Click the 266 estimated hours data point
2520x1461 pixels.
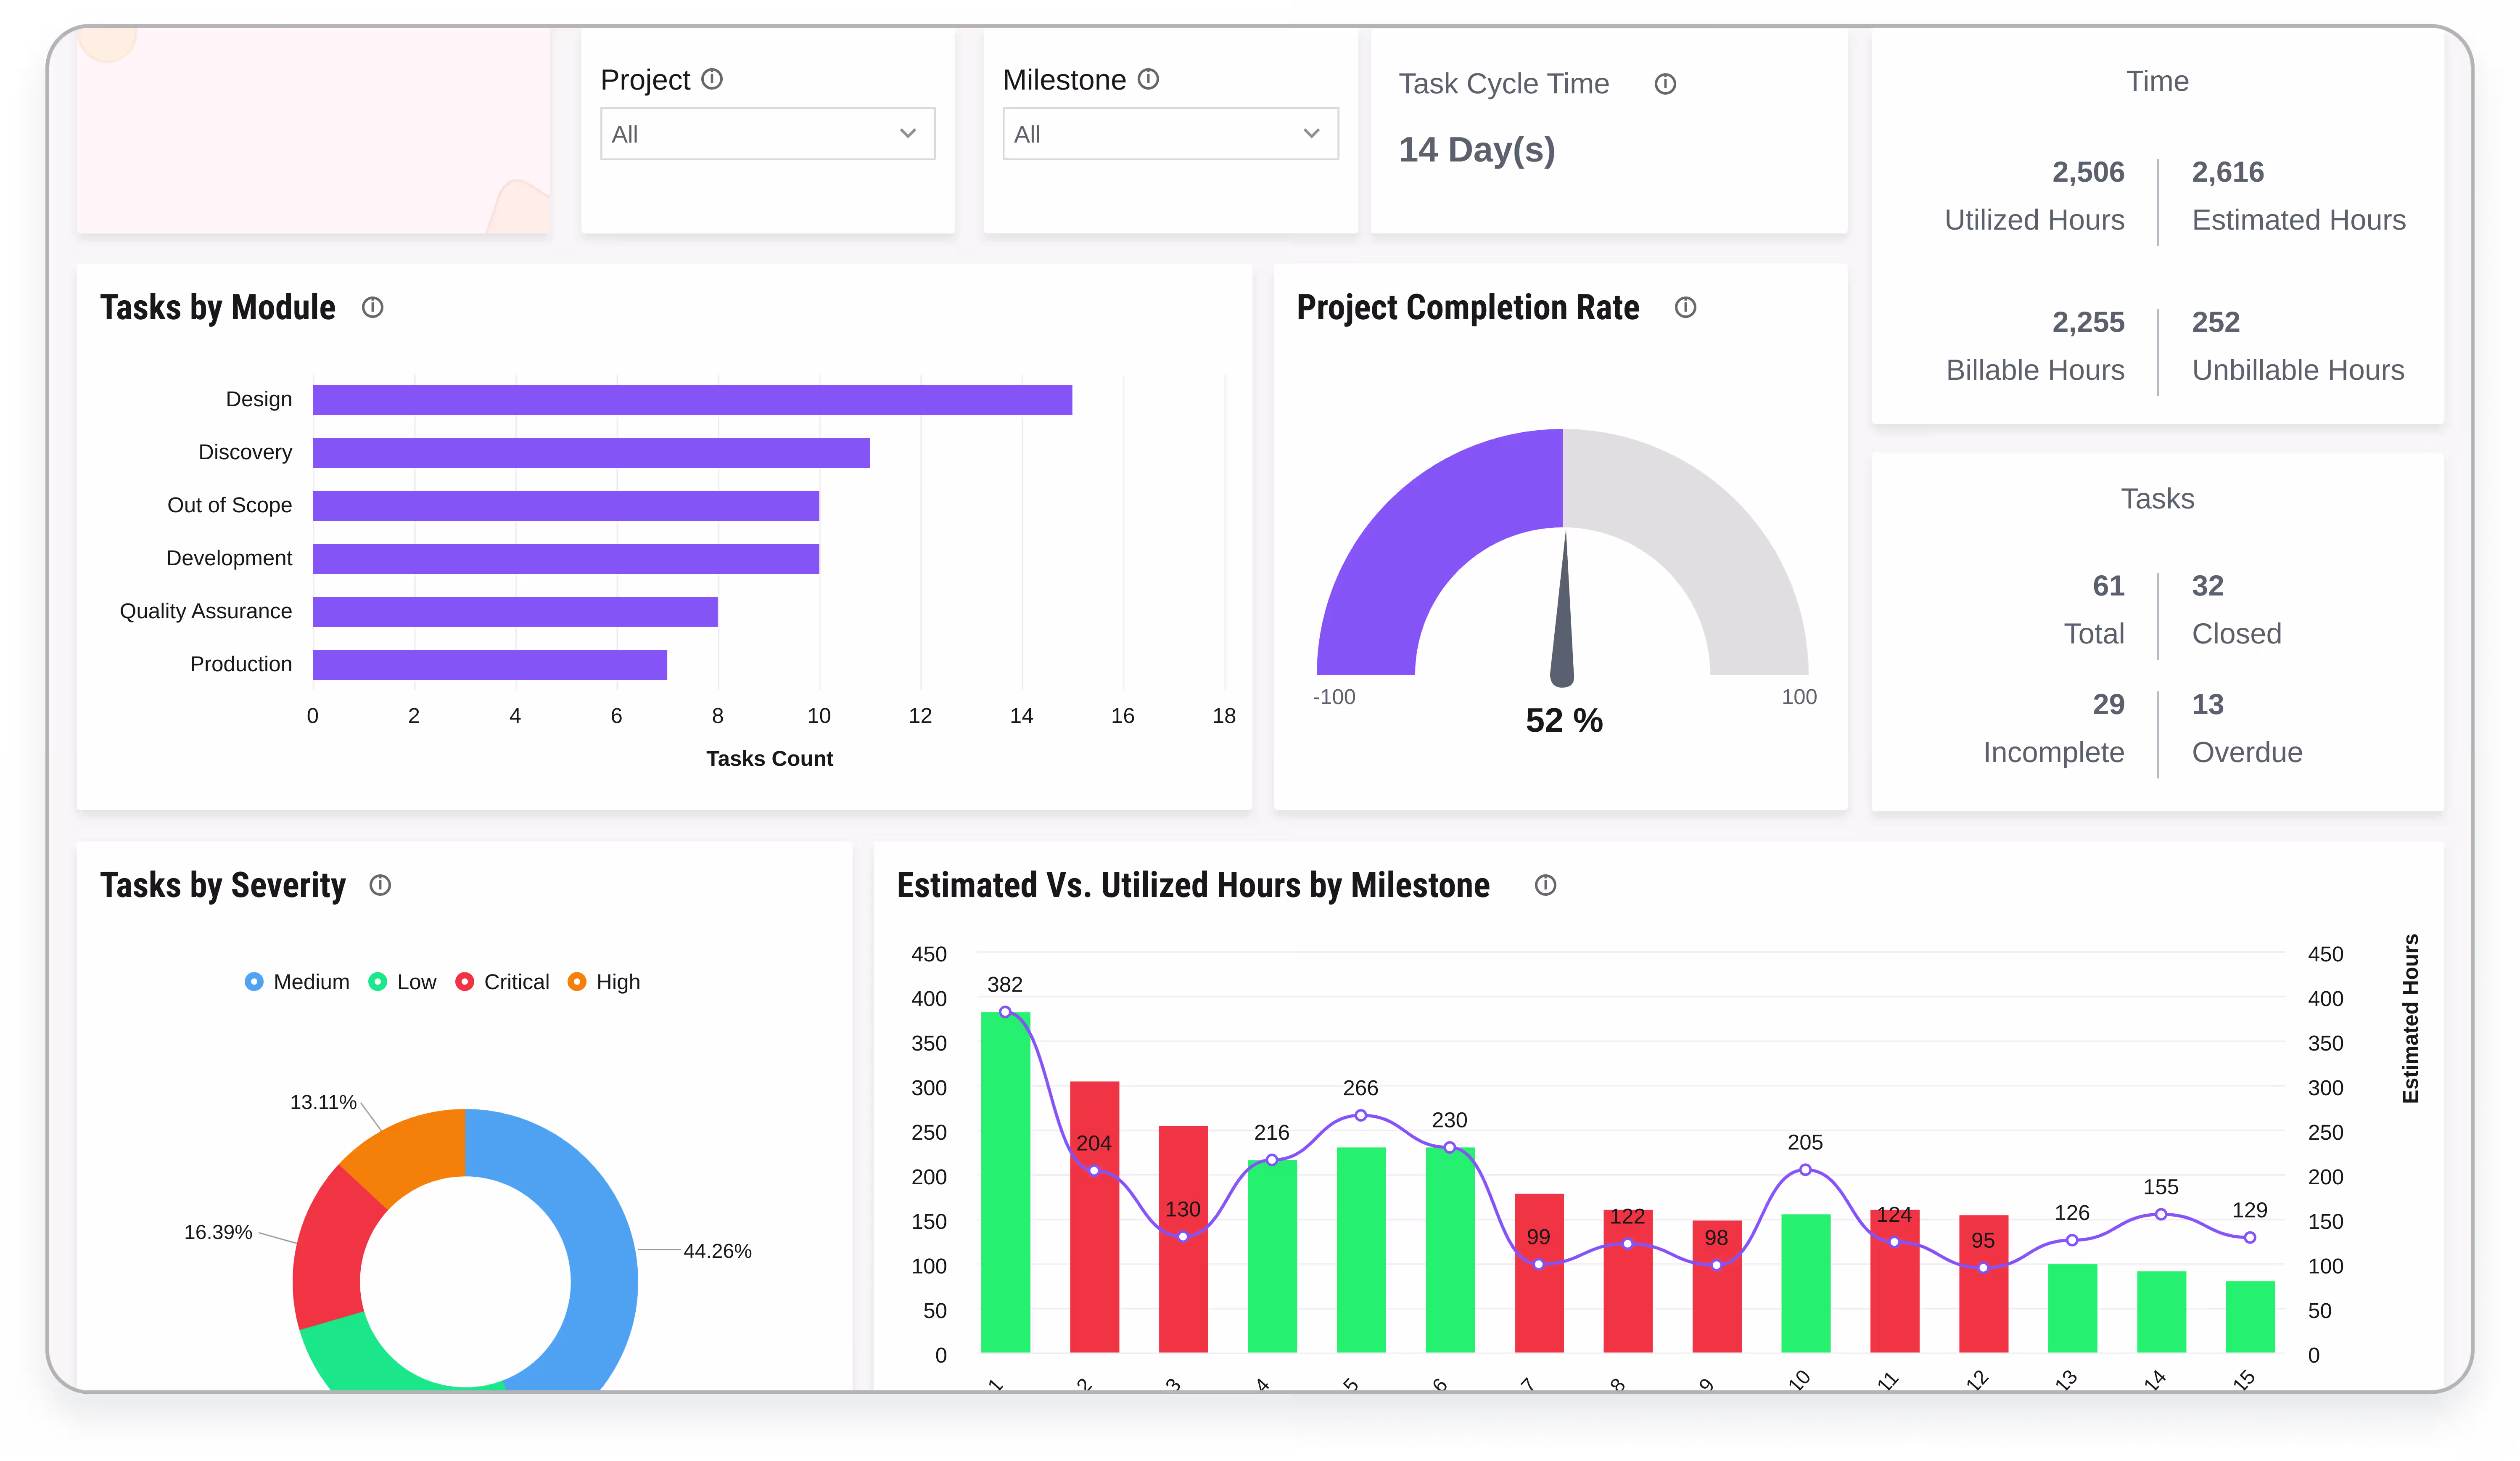(1361, 1115)
